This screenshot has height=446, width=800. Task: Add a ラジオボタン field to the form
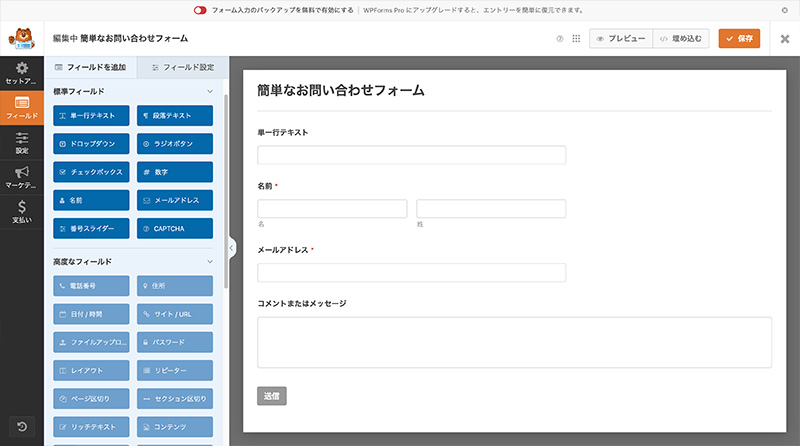coord(176,144)
